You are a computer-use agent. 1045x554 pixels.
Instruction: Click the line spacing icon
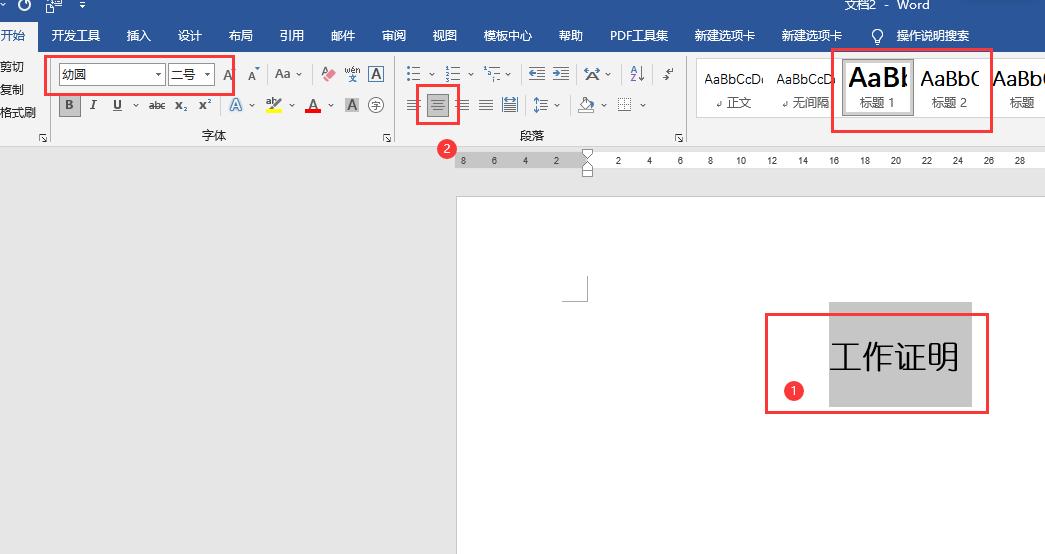click(x=540, y=105)
